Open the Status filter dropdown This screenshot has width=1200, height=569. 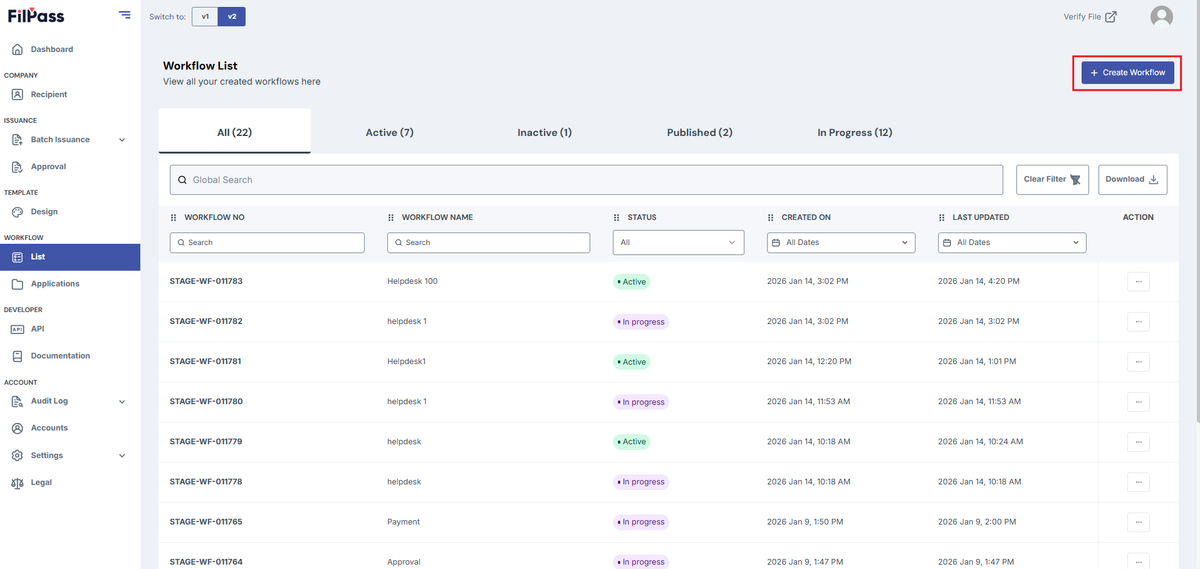(679, 242)
